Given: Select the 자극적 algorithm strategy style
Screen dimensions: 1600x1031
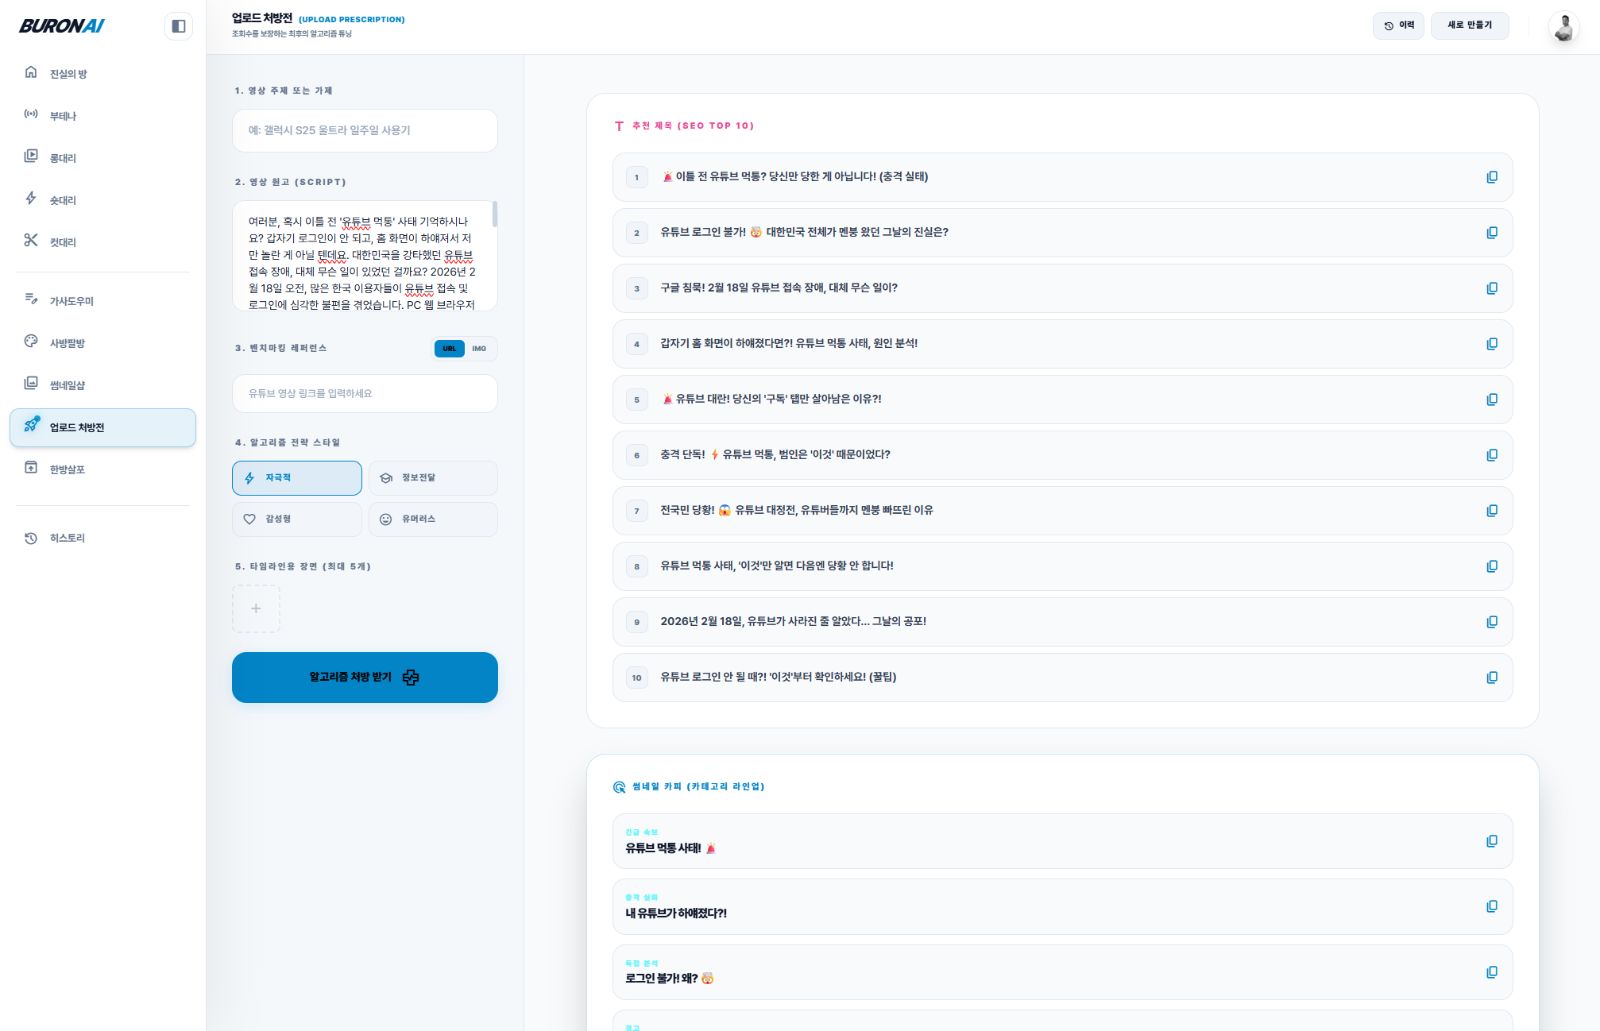Looking at the screenshot, I should (x=297, y=478).
